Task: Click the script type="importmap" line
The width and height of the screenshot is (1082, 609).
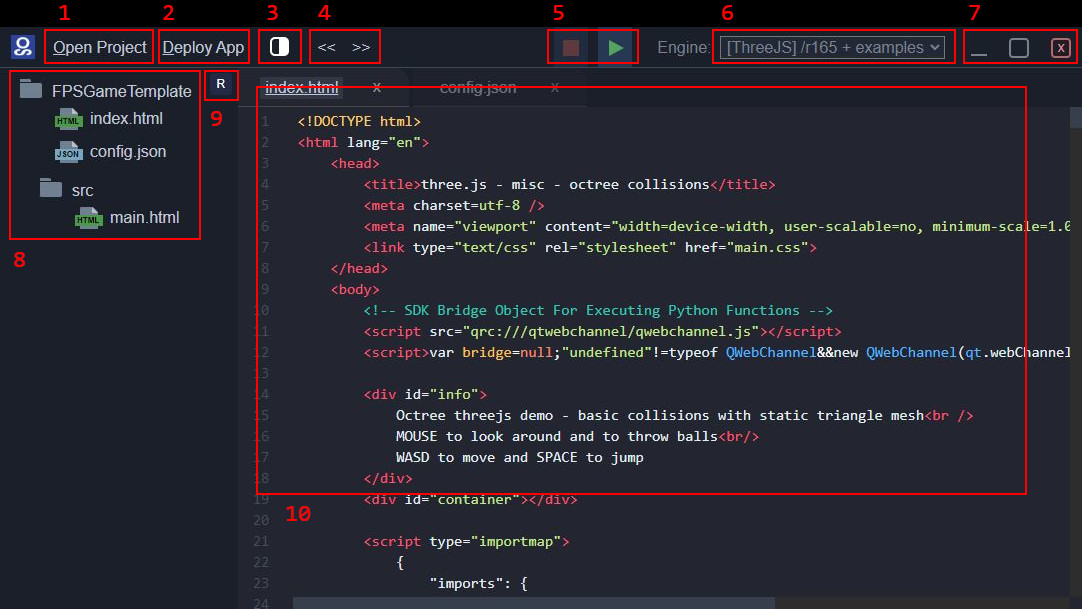Action: pyautogui.click(x=466, y=541)
